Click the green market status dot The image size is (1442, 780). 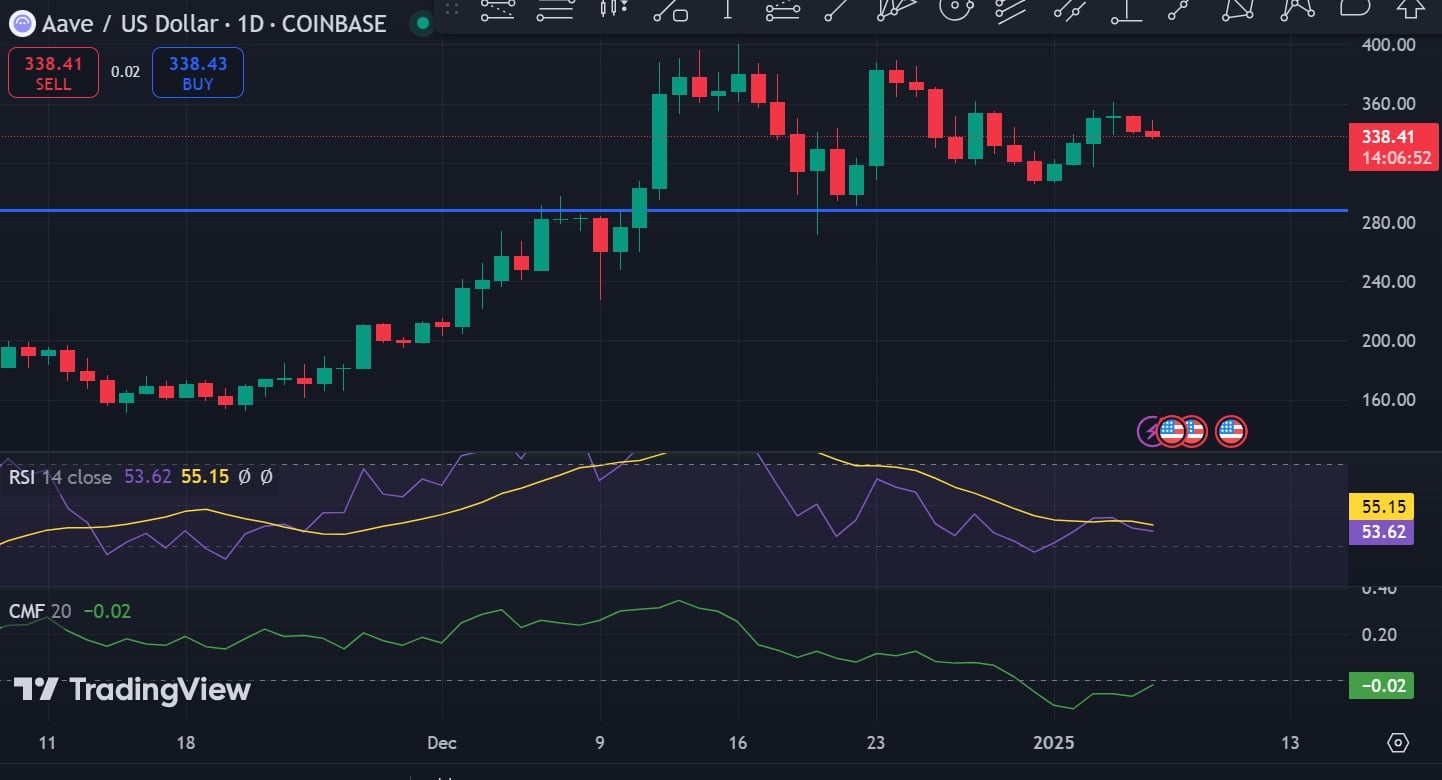click(421, 22)
